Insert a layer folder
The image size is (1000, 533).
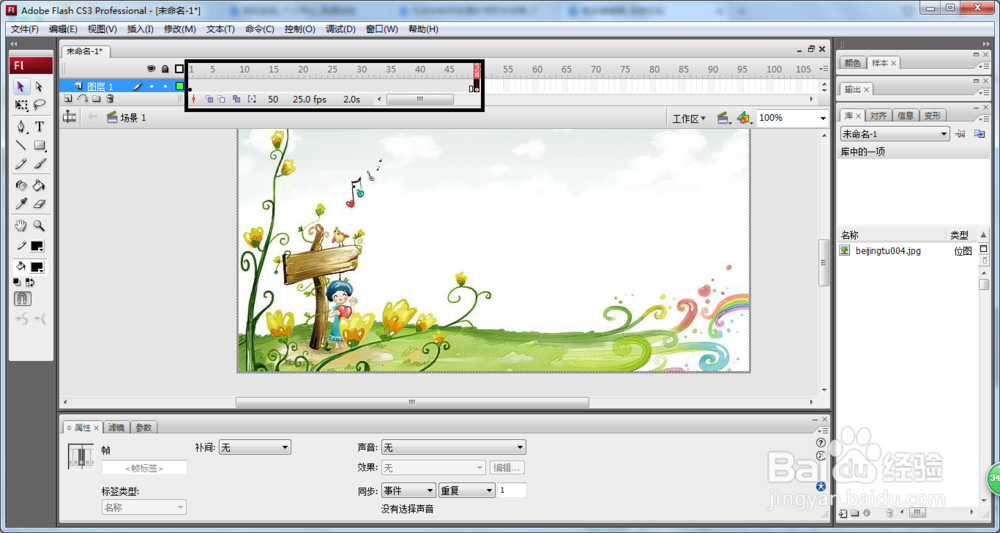click(x=96, y=99)
